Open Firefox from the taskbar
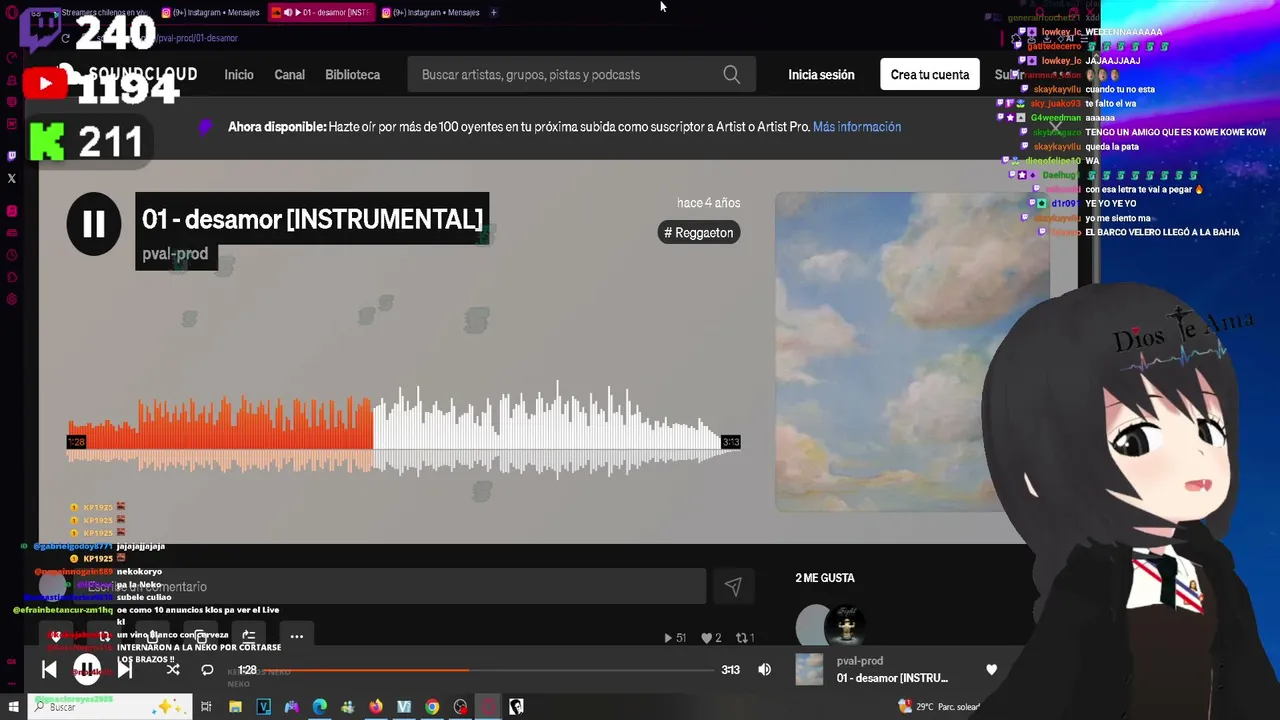The image size is (1280, 720). (376, 707)
